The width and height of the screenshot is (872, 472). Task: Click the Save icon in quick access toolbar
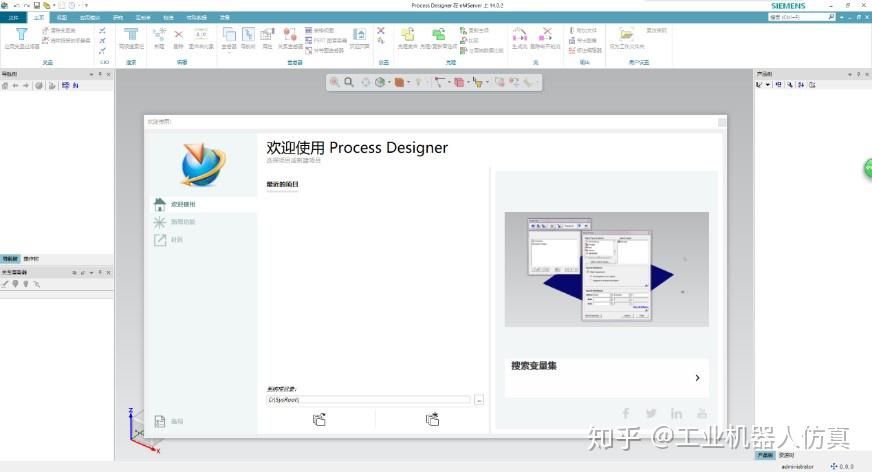click(37, 5)
